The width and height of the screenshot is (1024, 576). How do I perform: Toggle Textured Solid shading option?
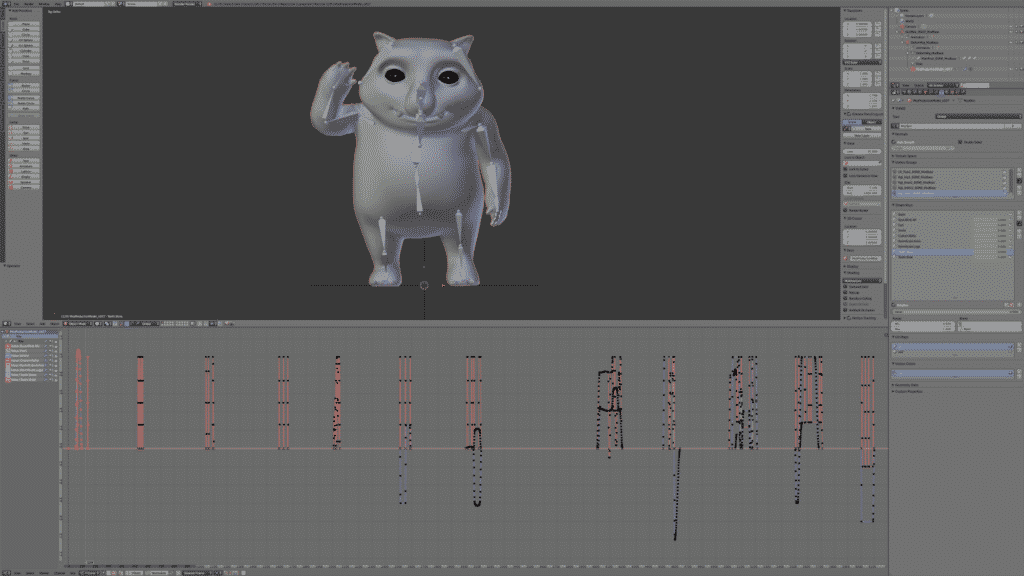pos(845,287)
